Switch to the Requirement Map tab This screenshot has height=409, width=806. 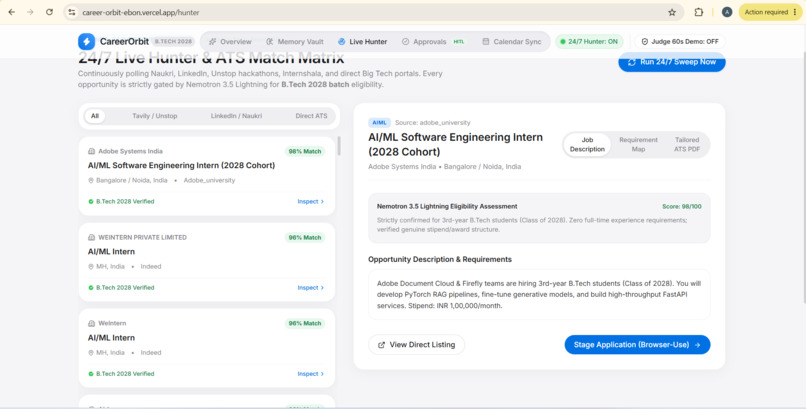coord(638,145)
